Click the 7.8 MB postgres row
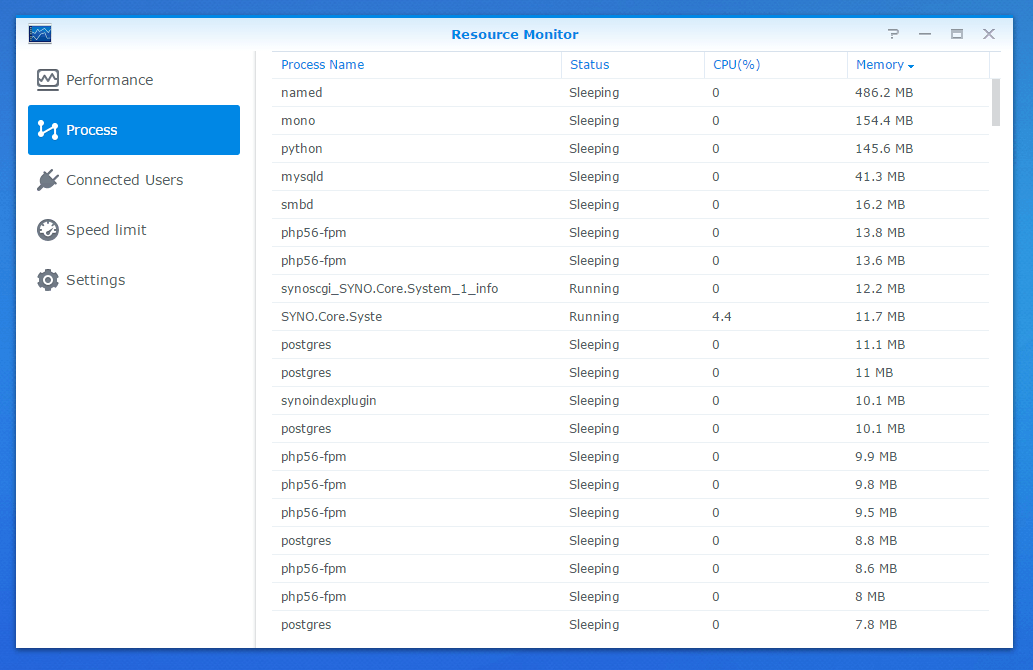The width and height of the screenshot is (1033, 670). pyautogui.click(x=630, y=625)
